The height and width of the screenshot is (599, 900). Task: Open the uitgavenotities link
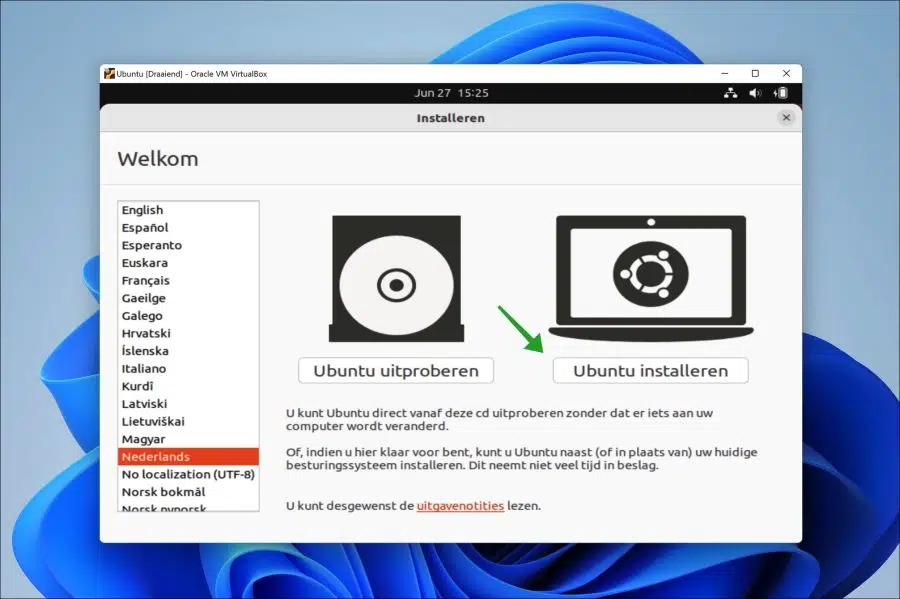click(x=460, y=506)
